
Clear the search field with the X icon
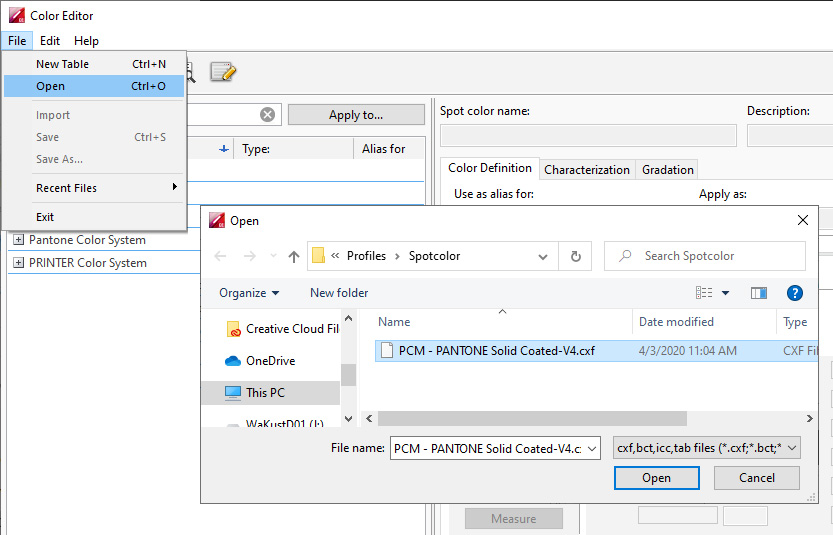click(268, 115)
